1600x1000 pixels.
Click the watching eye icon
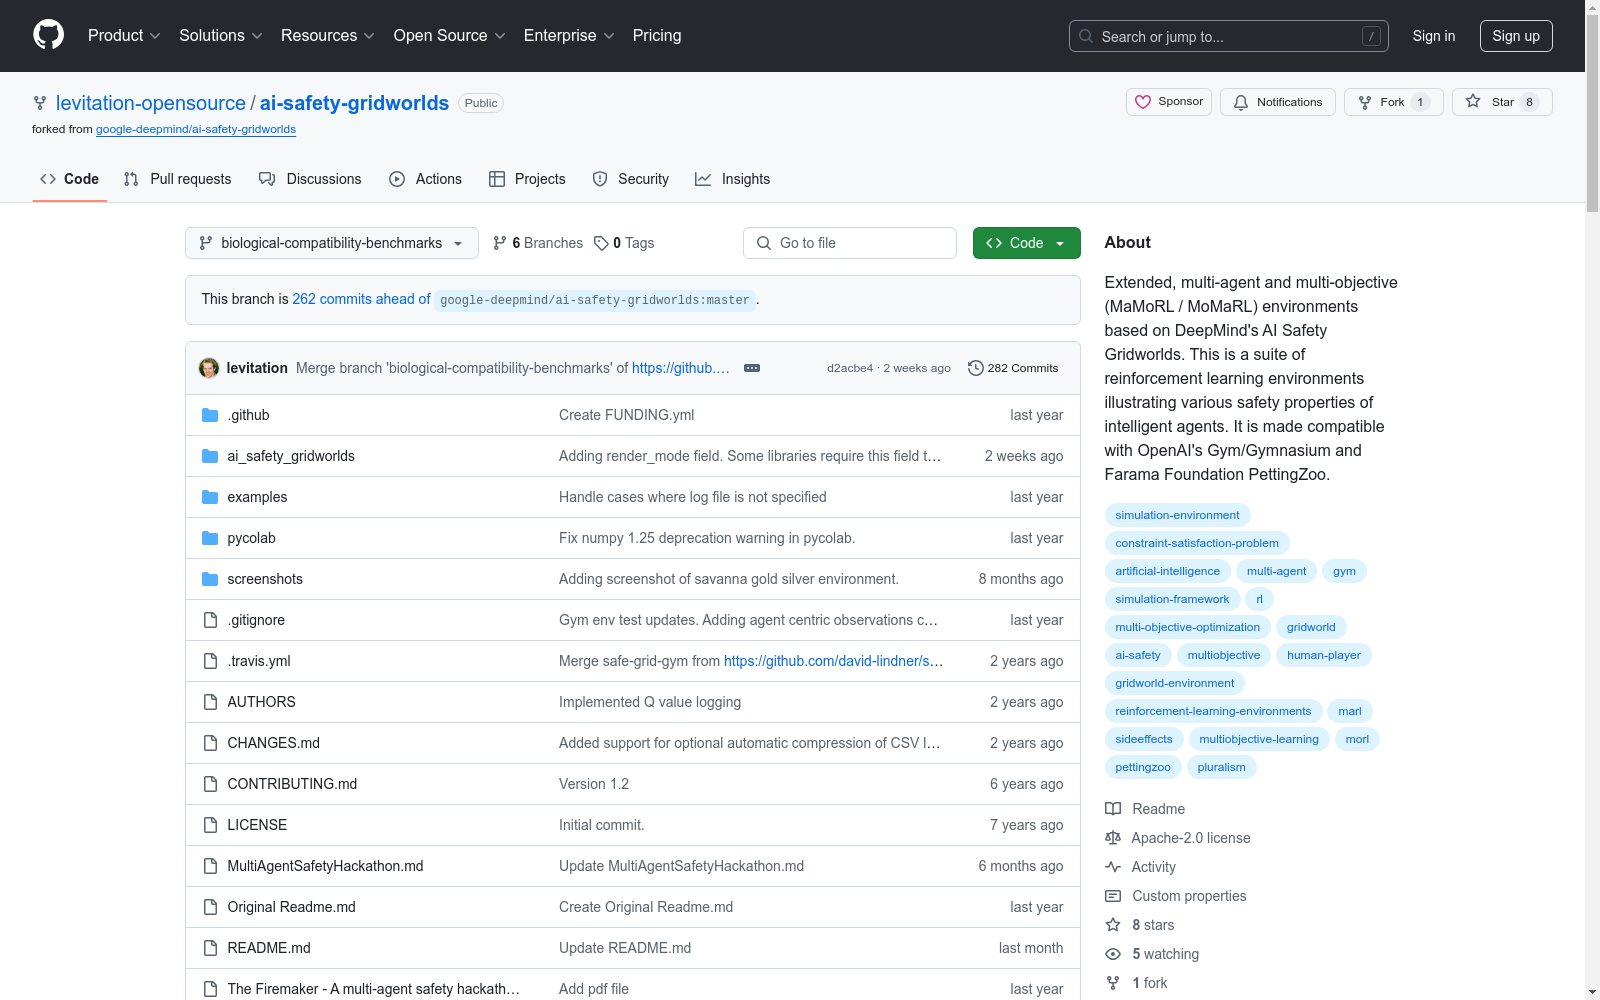1113,954
